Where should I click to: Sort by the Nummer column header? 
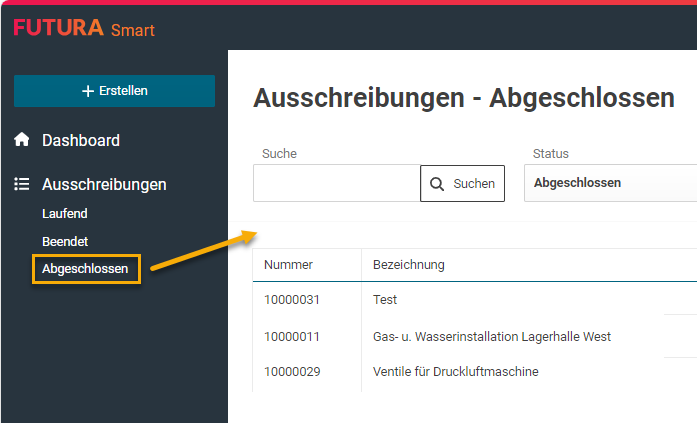[289, 265]
